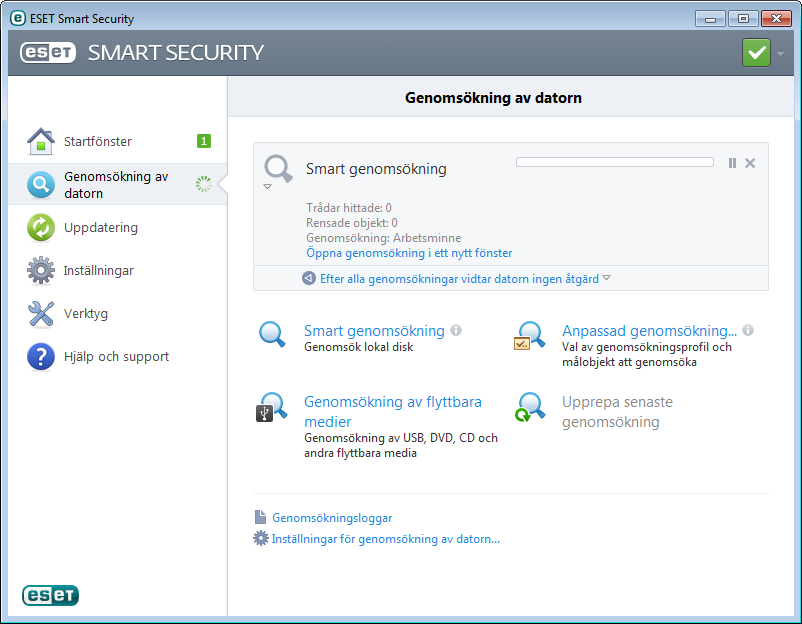Click the Hjälp och support question mark icon
The width and height of the screenshot is (802, 624).
click(x=41, y=356)
